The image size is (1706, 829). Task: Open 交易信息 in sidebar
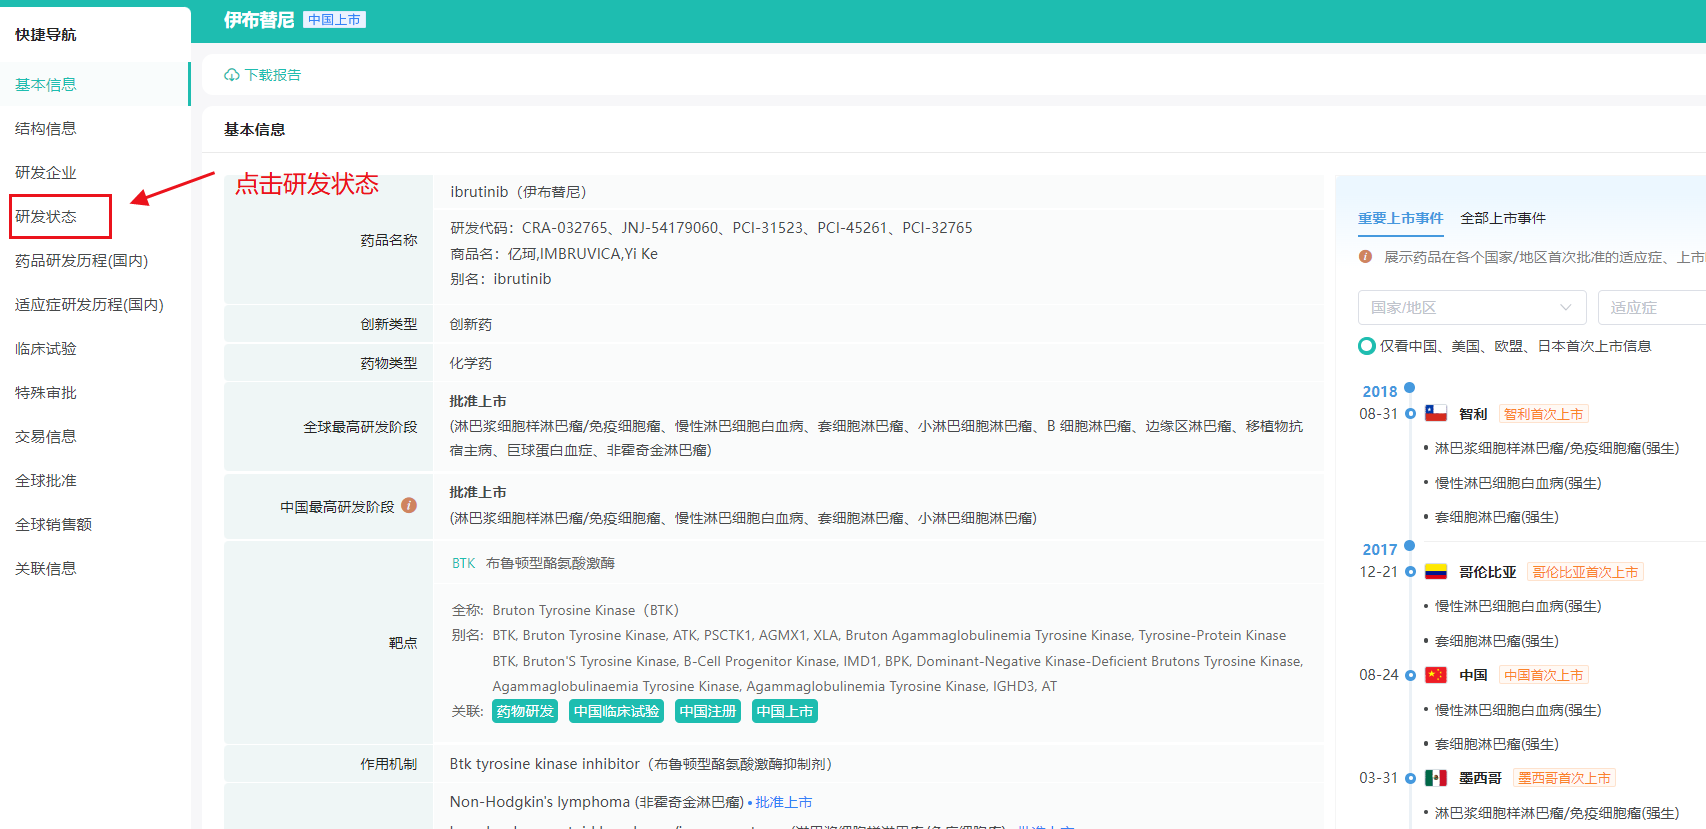[x=46, y=436]
